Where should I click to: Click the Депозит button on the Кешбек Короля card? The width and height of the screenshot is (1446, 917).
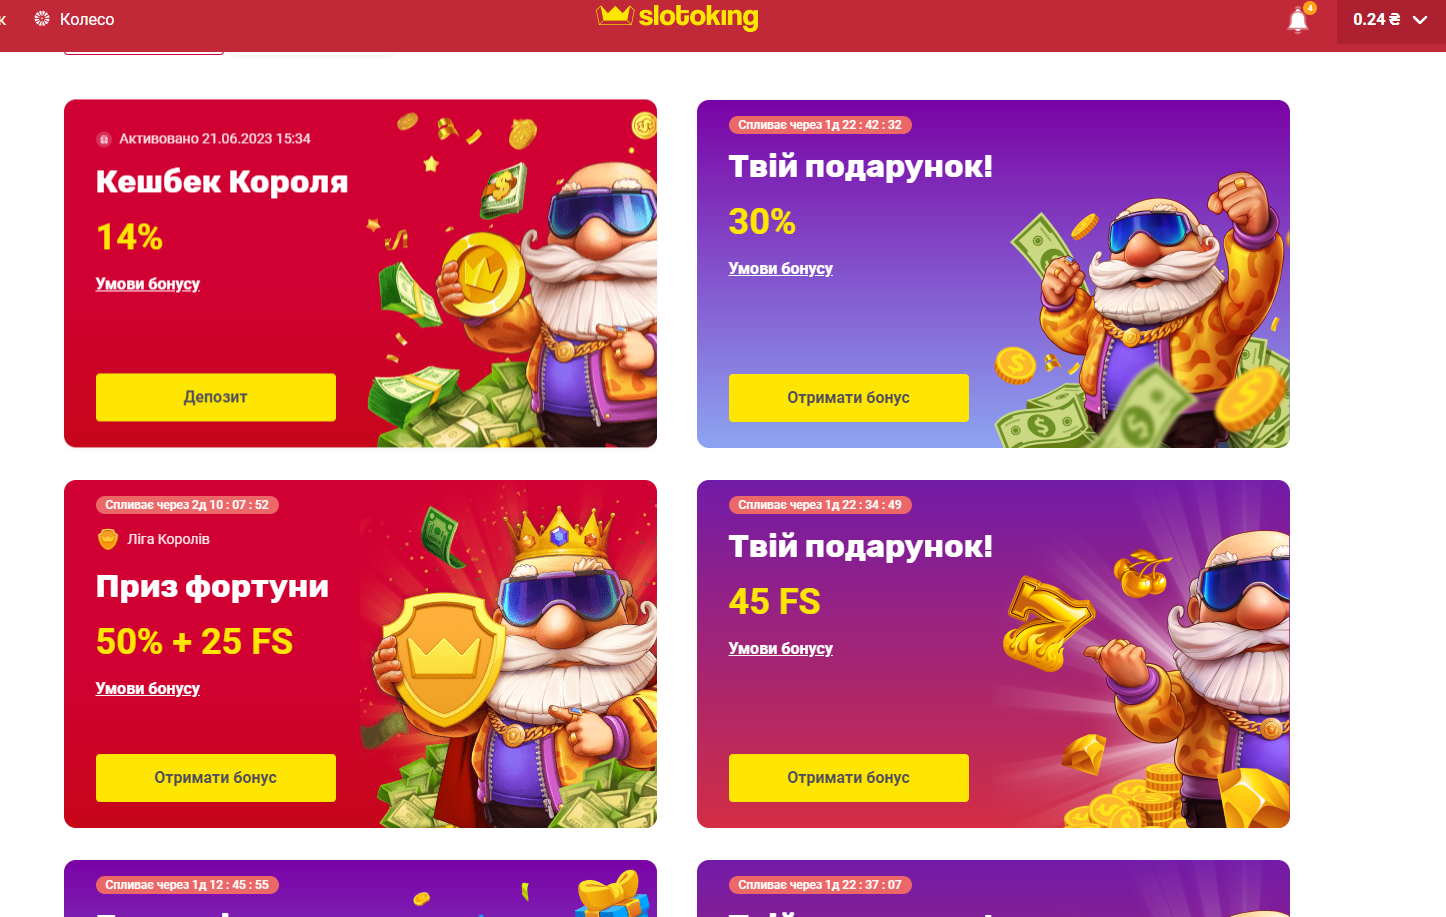(x=216, y=397)
